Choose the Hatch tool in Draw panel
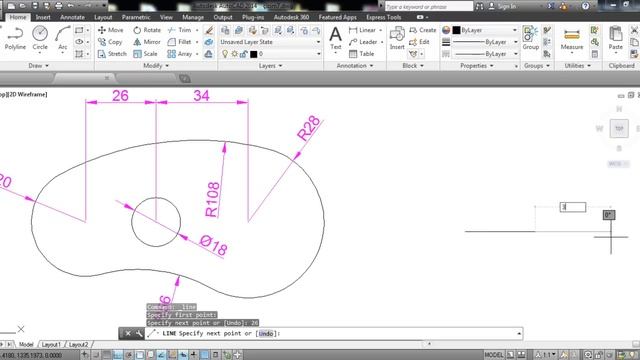The height and width of the screenshot is (360, 640). pos(79,54)
